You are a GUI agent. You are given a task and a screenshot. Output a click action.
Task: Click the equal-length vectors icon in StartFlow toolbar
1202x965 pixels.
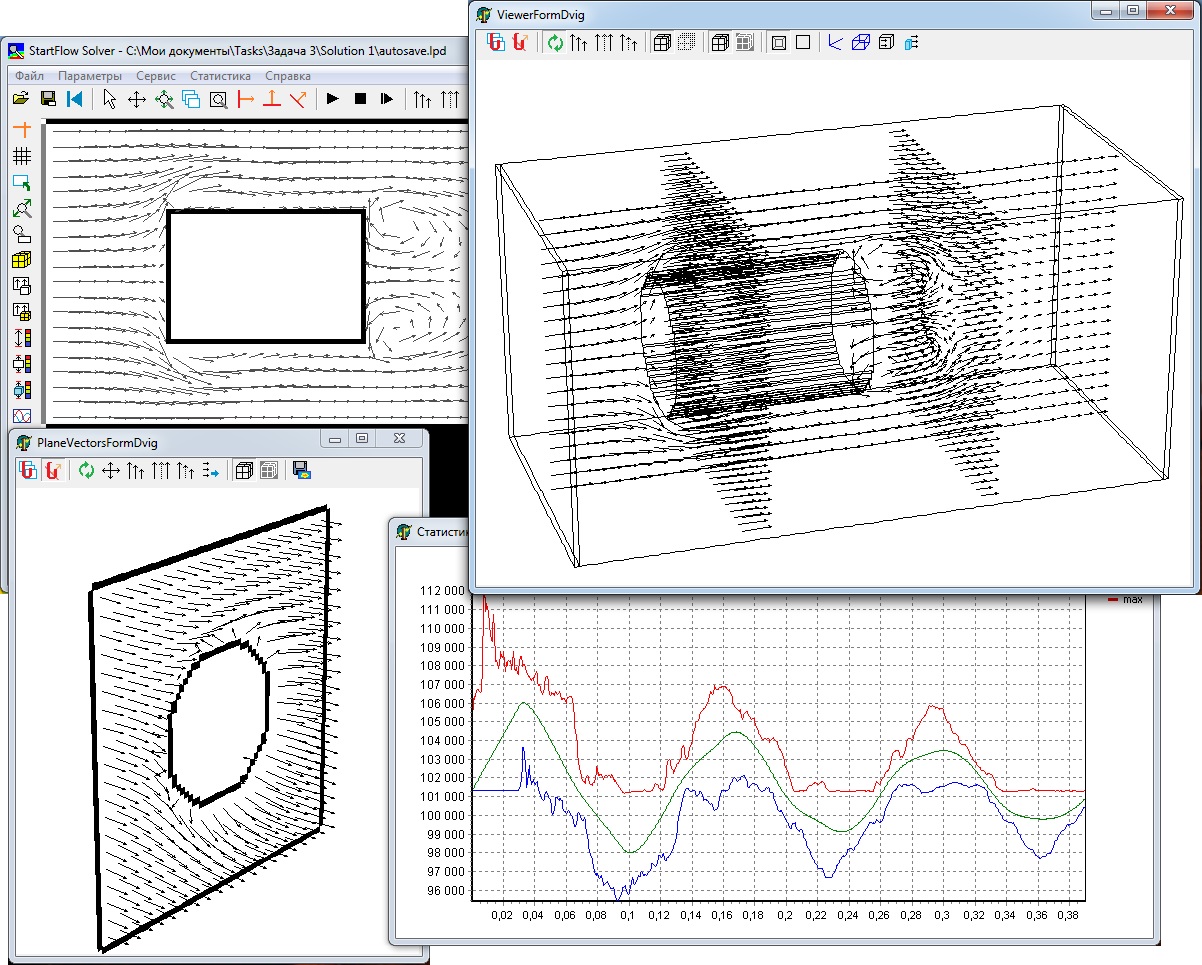click(450, 99)
